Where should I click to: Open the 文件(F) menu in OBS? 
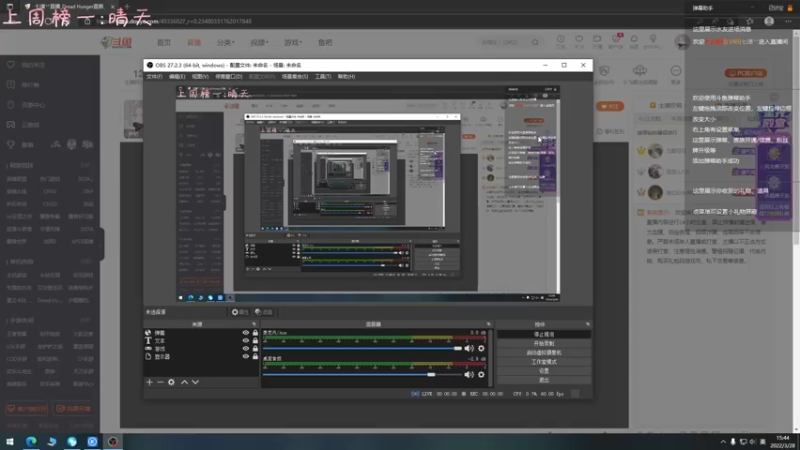coord(154,77)
